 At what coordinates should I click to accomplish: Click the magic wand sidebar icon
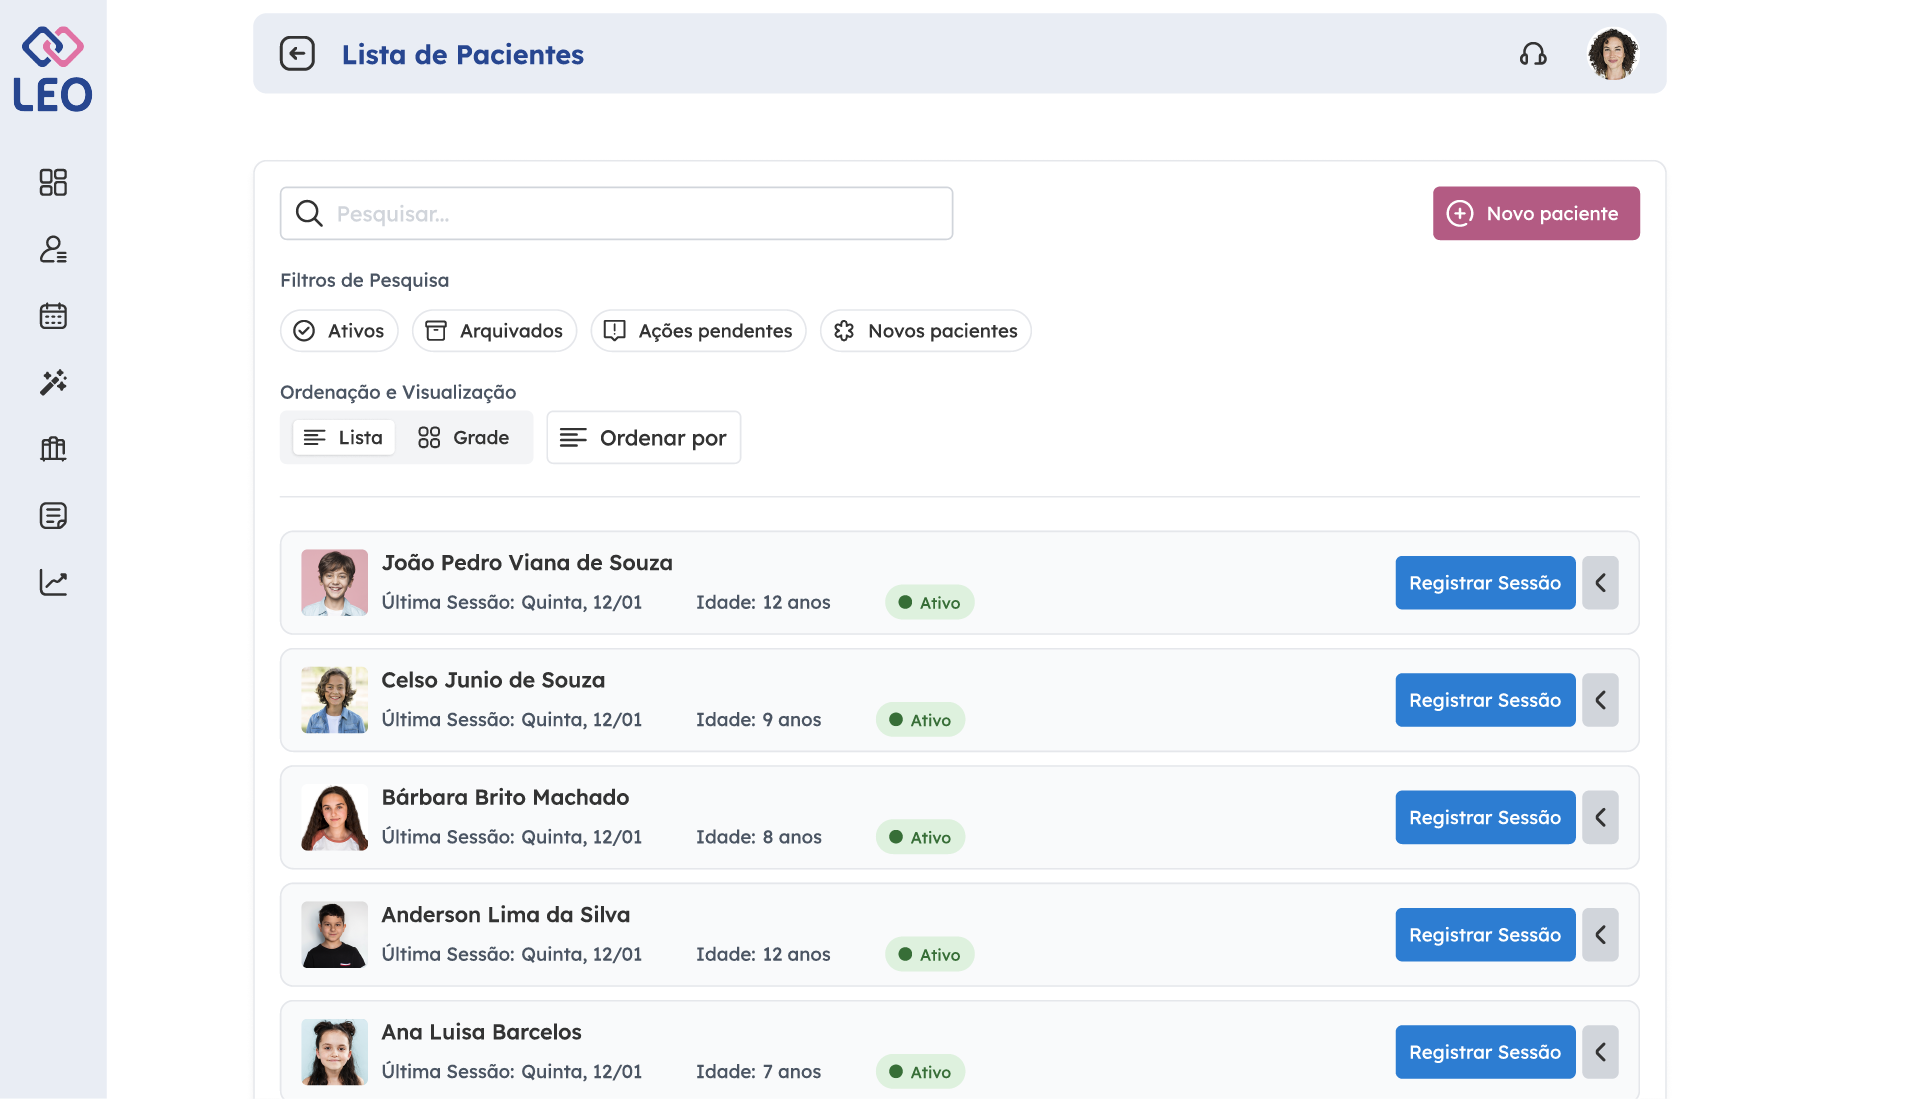click(53, 382)
